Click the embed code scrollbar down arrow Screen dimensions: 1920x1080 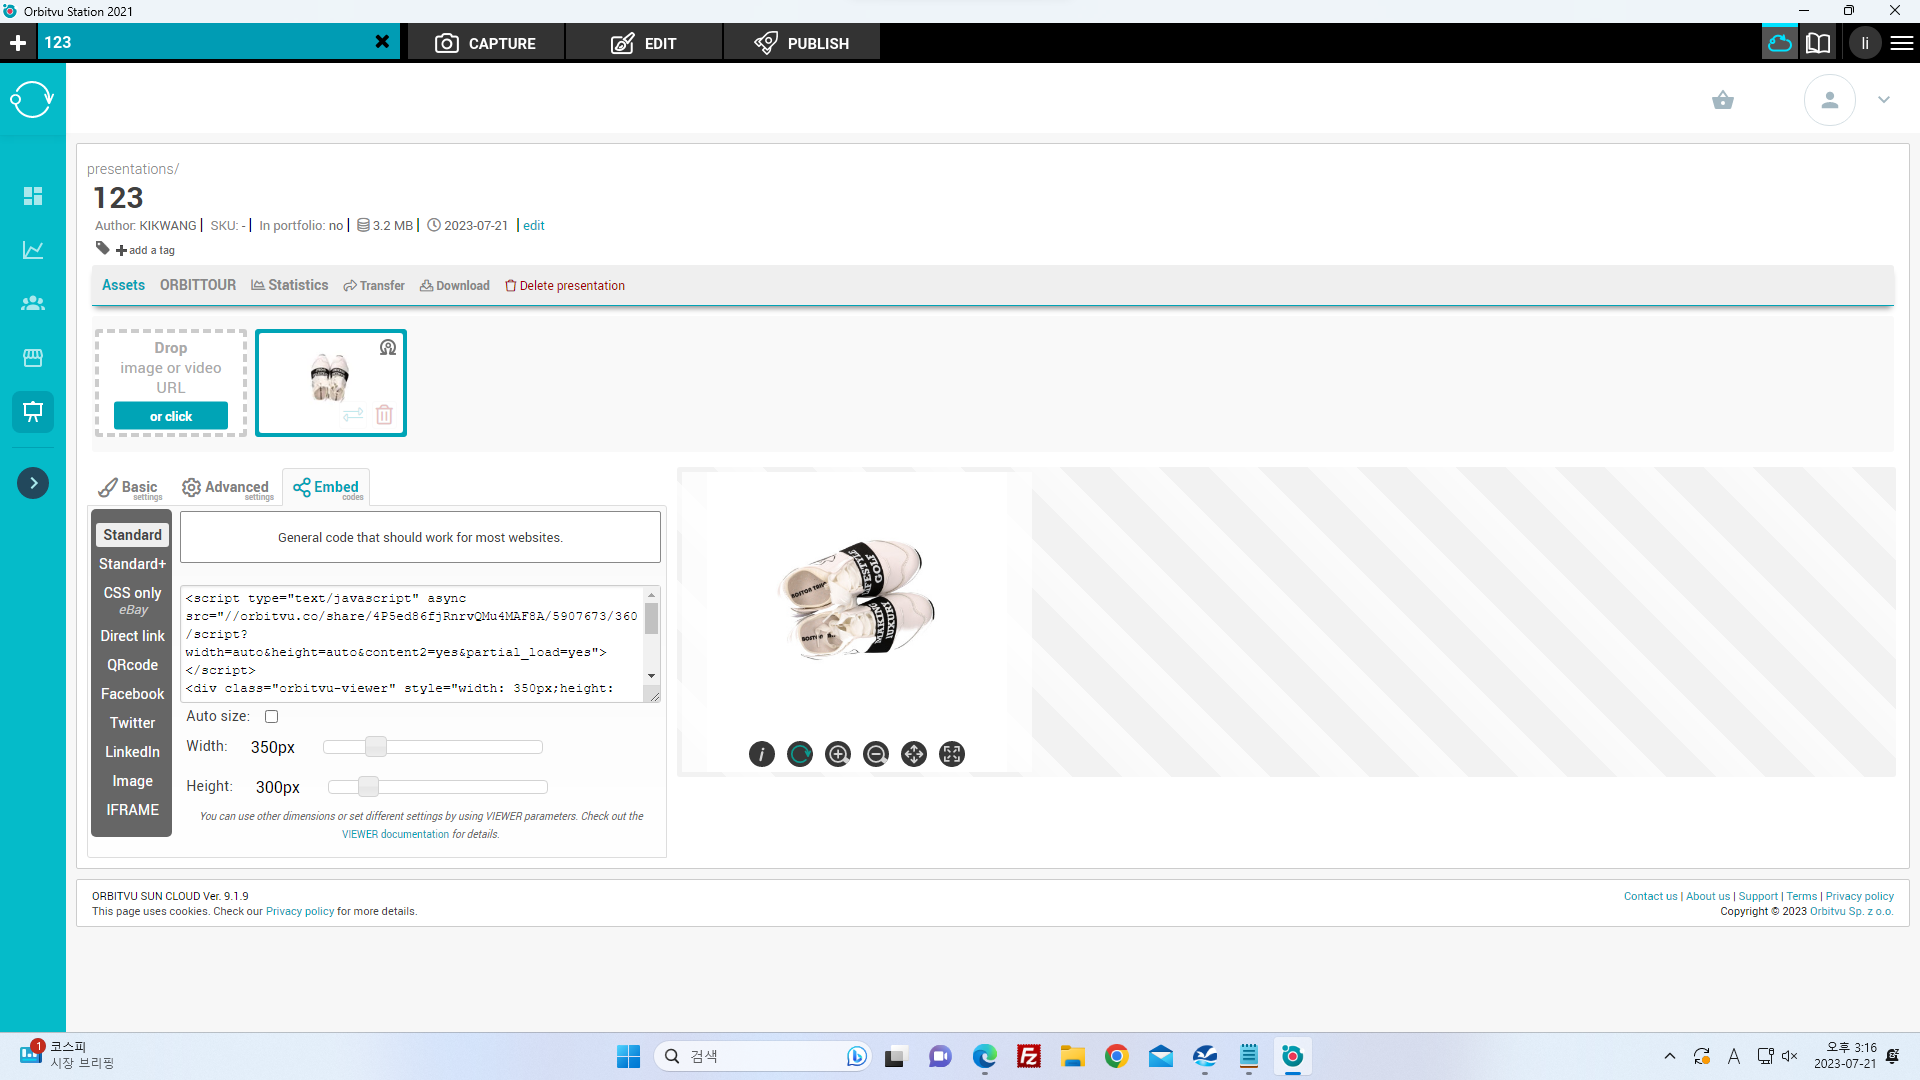click(652, 676)
